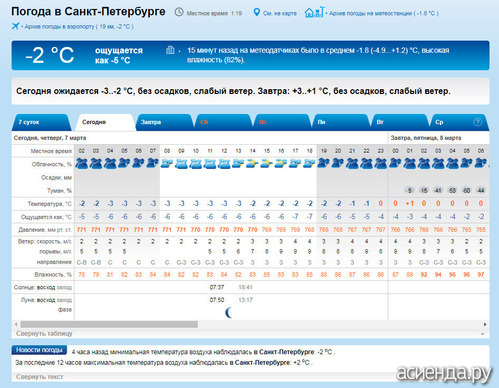Click the clock icon beside local time
This screenshot has height=388, width=499.
pyautogui.click(x=179, y=12)
